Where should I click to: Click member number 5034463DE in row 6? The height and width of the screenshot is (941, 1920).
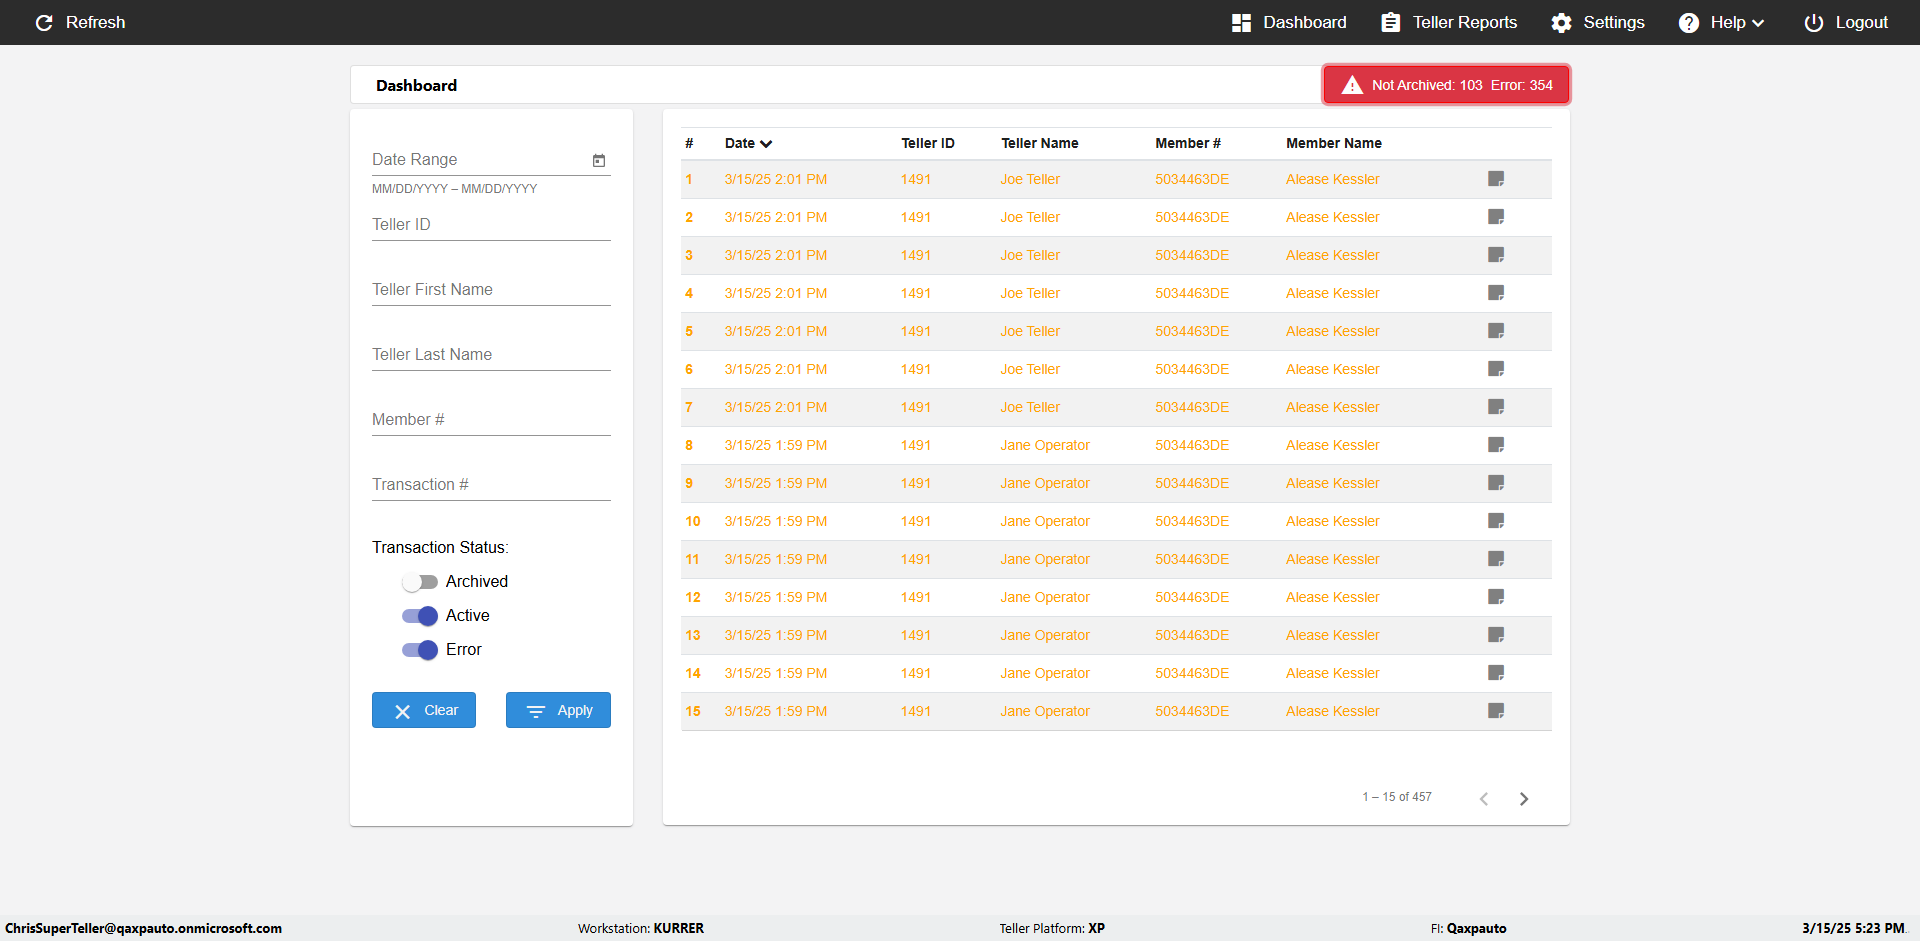coord(1192,369)
